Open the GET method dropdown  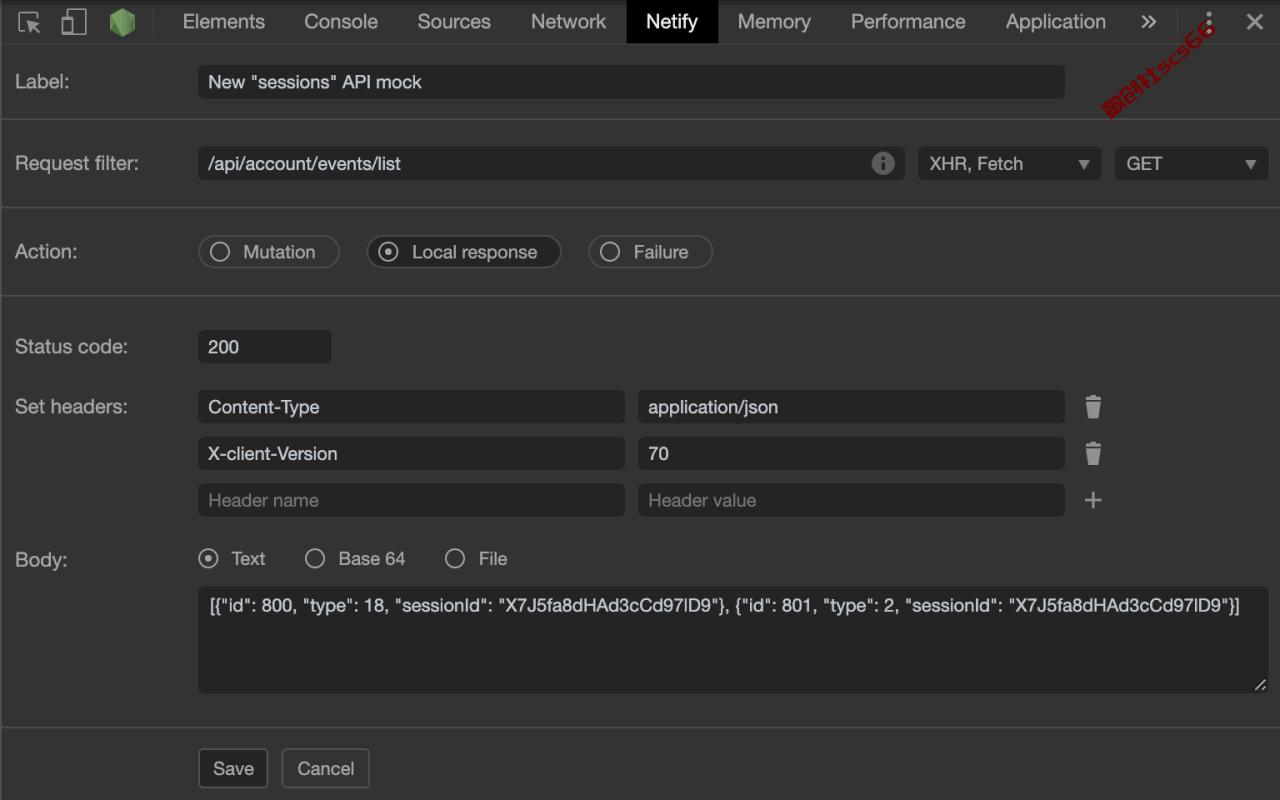pos(1191,163)
